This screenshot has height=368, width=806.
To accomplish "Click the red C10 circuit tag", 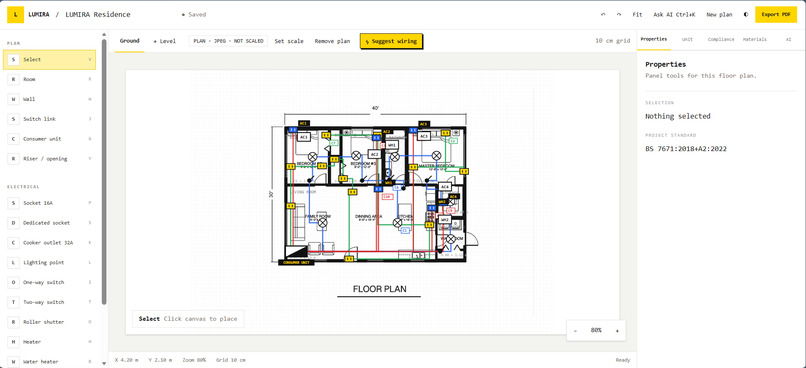I will pyautogui.click(x=387, y=197).
